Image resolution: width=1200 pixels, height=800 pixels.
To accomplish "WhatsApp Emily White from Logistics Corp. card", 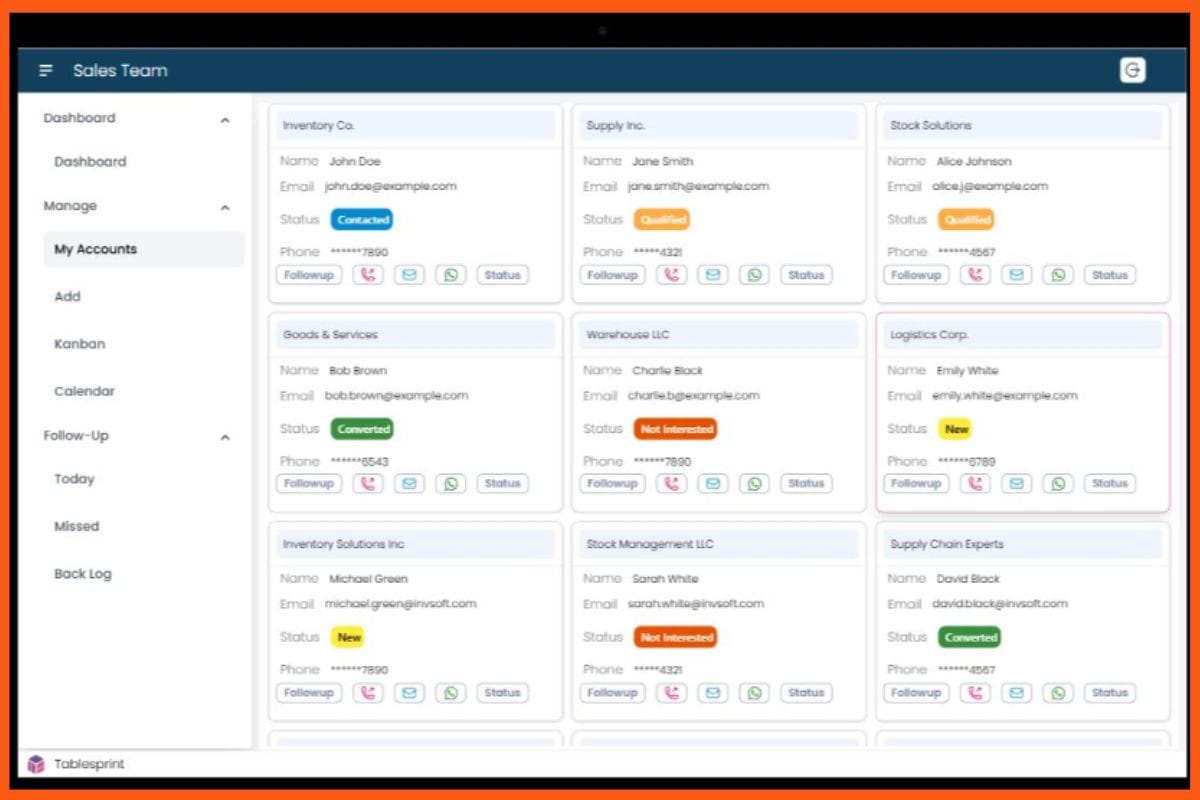I will (x=1059, y=484).
